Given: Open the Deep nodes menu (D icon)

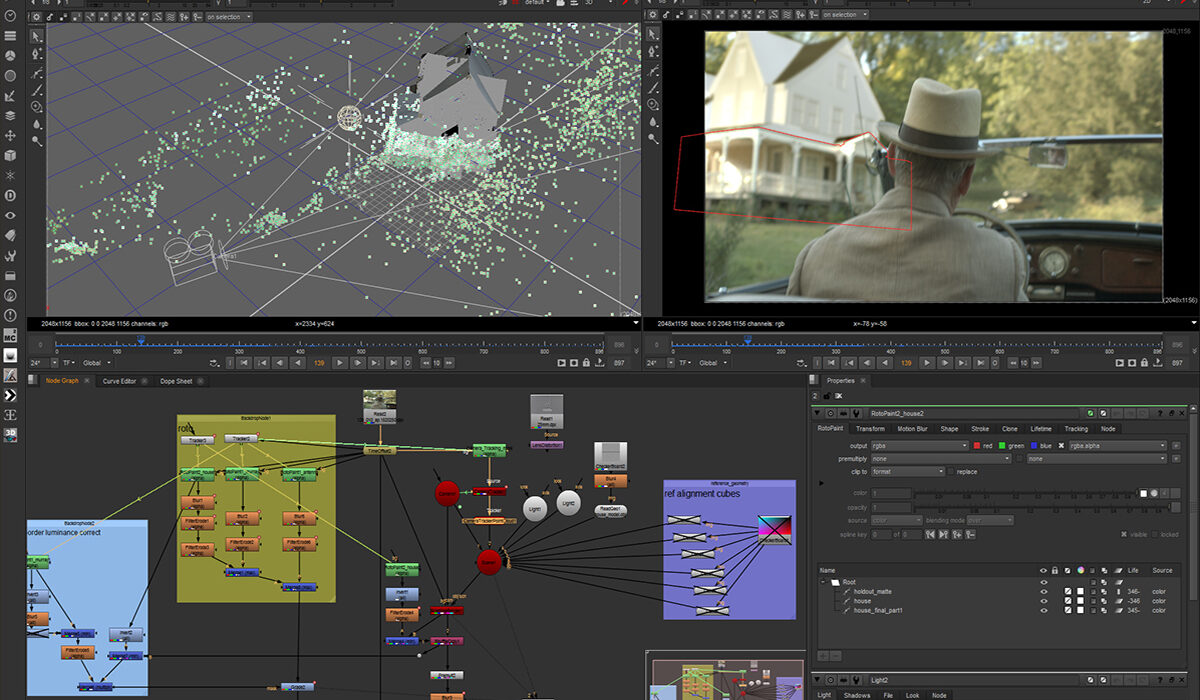Looking at the screenshot, I should 10,195.
